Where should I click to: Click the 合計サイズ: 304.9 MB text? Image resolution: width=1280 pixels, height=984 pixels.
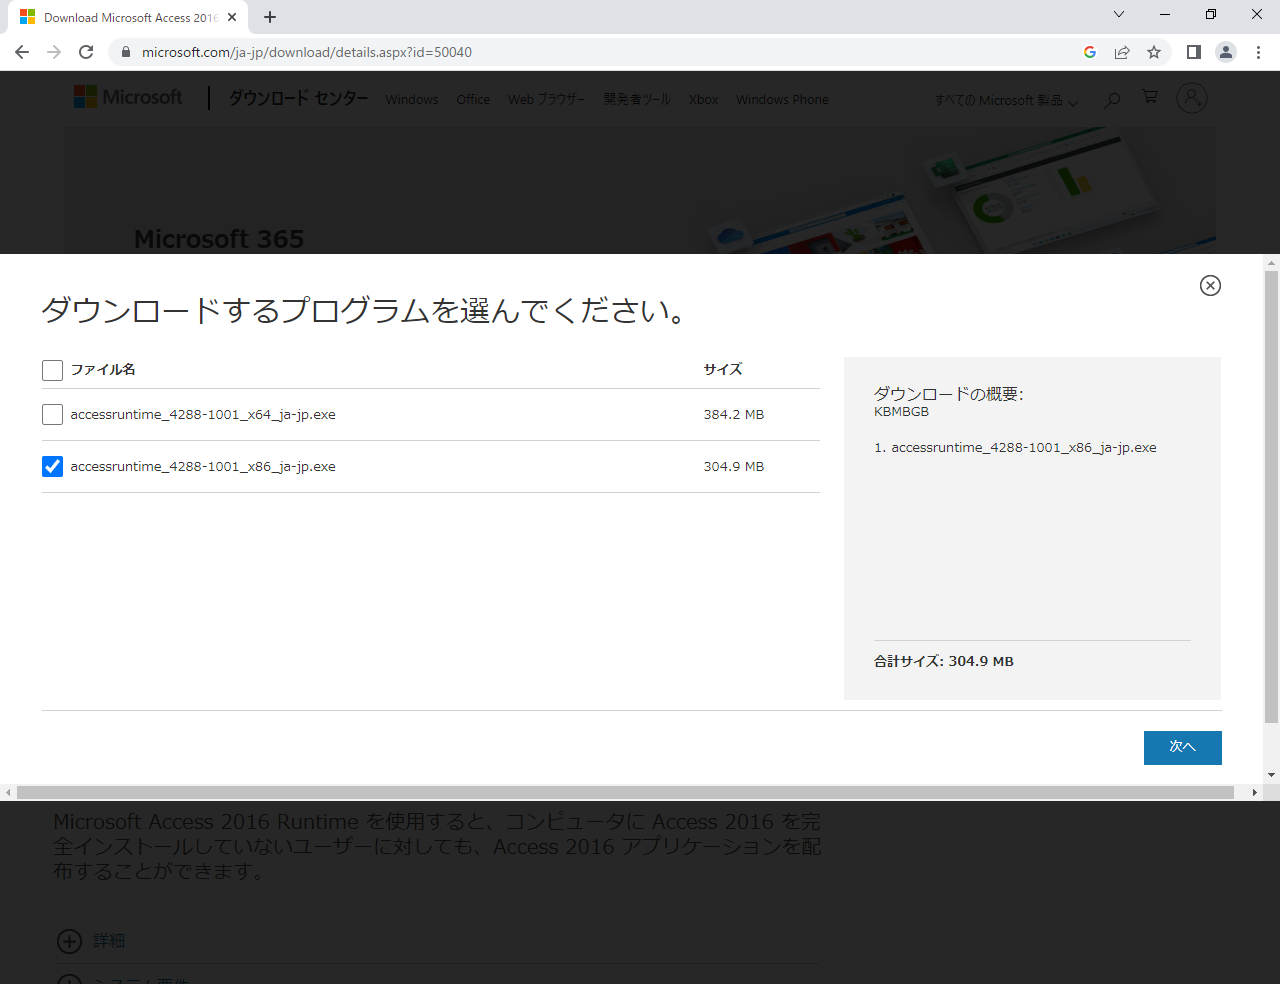click(x=944, y=661)
